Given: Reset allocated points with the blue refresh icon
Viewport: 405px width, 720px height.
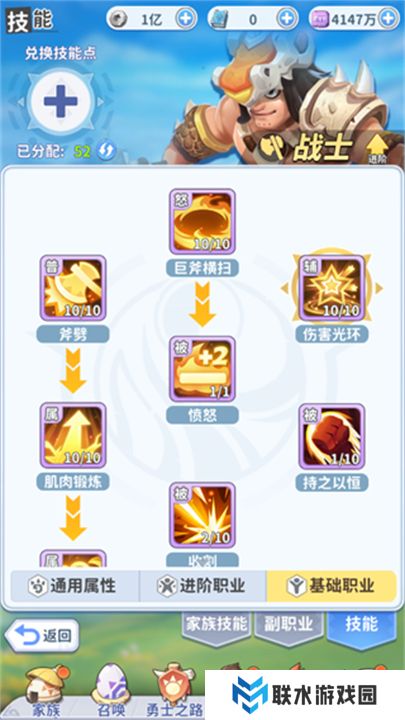Looking at the screenshot, I should pos(106,151).
